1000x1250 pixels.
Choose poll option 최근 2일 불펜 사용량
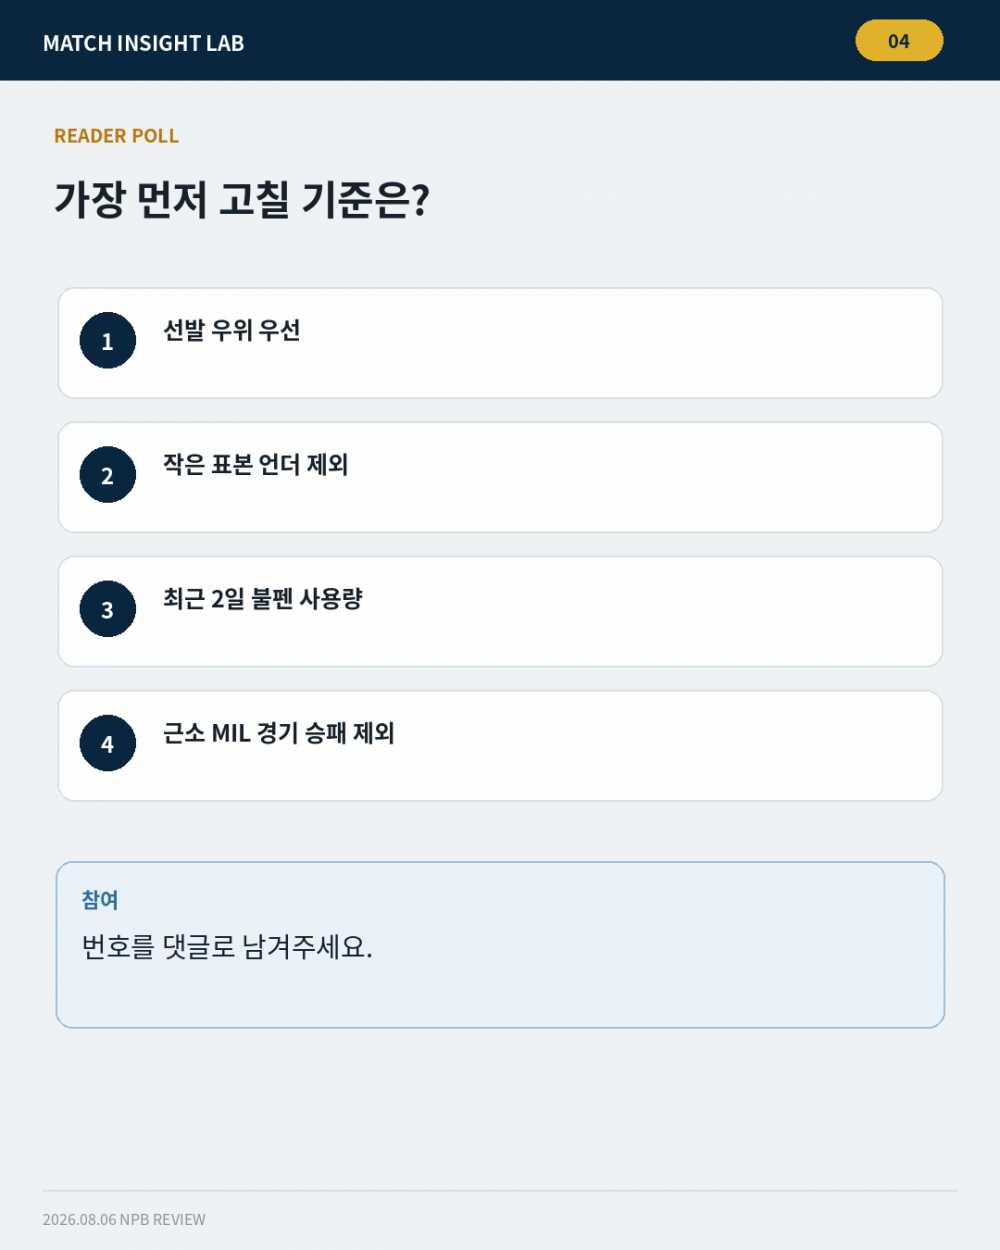click(x=263, y=598)
